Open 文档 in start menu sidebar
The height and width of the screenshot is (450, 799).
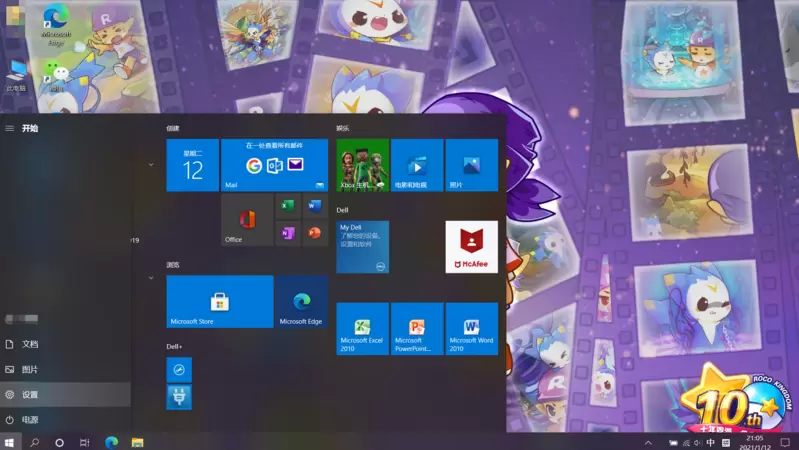pos(65,344)
